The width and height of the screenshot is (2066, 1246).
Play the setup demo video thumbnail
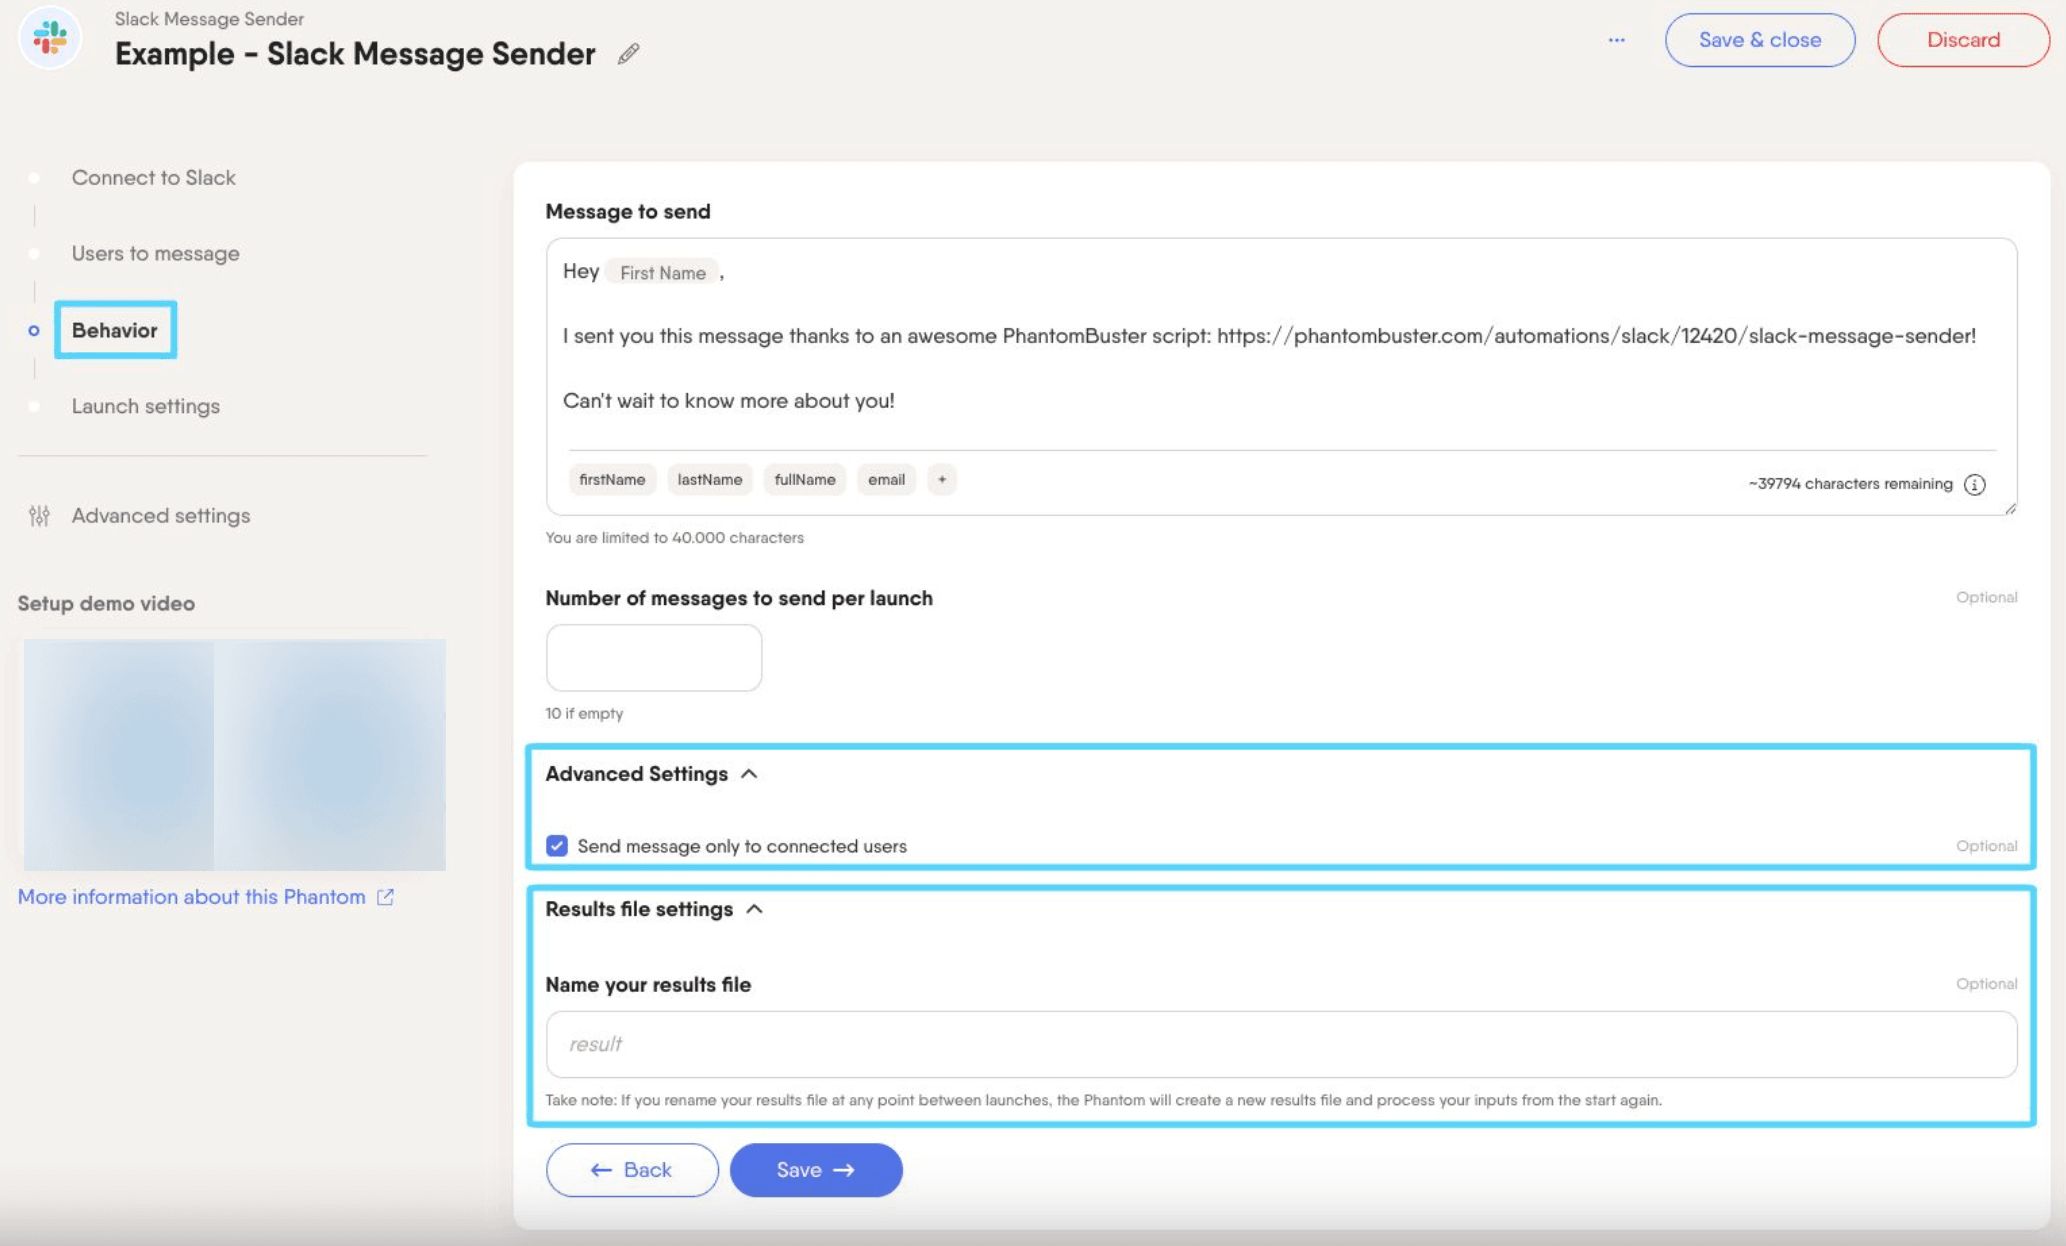(234, 755)
